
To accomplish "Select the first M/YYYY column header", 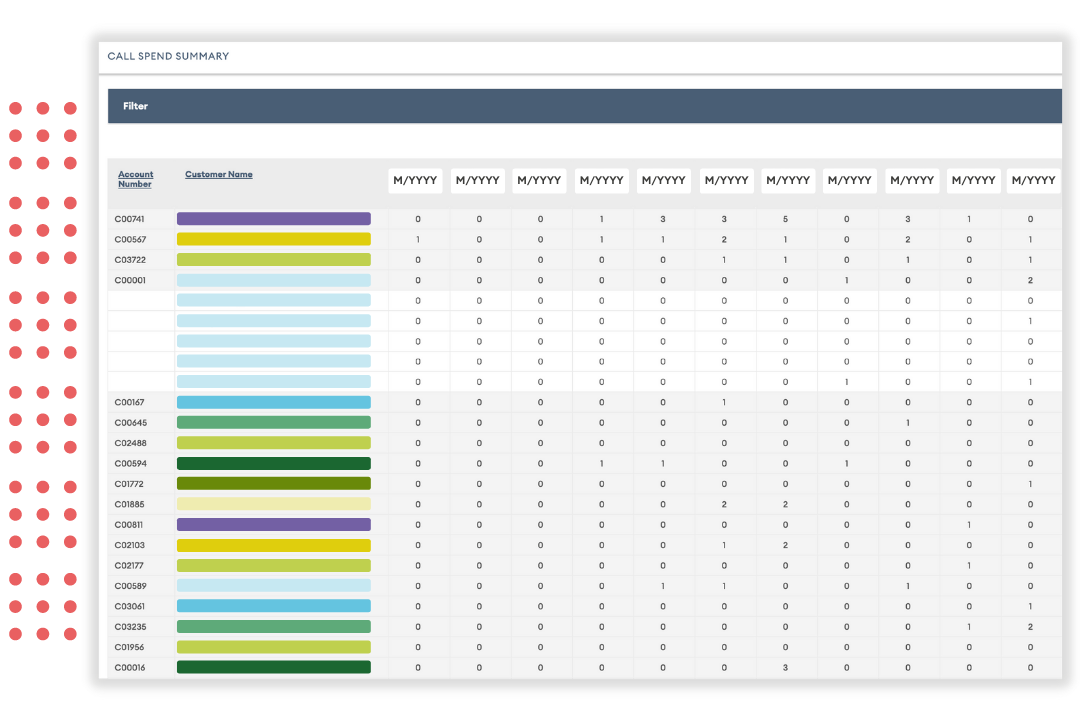I will [415, 181].
